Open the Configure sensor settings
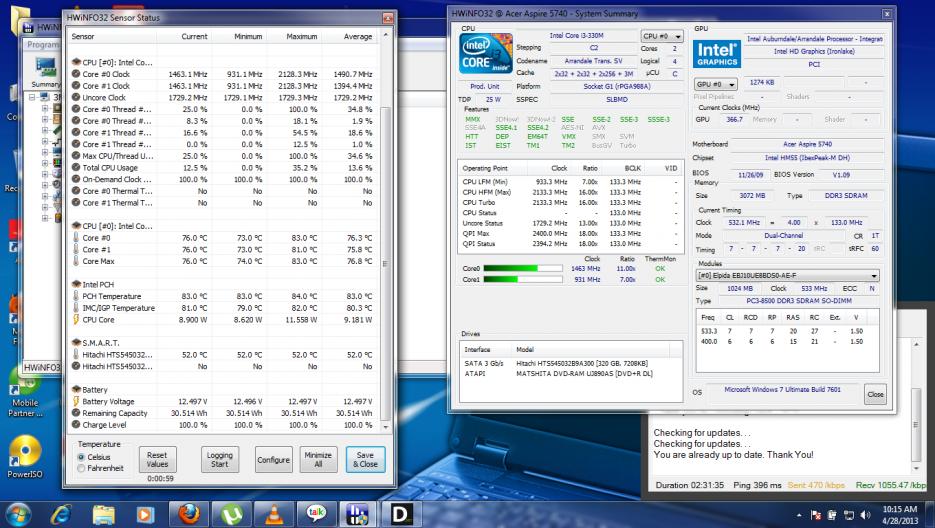Screen dimensions: 935x528 [x=273, y=460]
